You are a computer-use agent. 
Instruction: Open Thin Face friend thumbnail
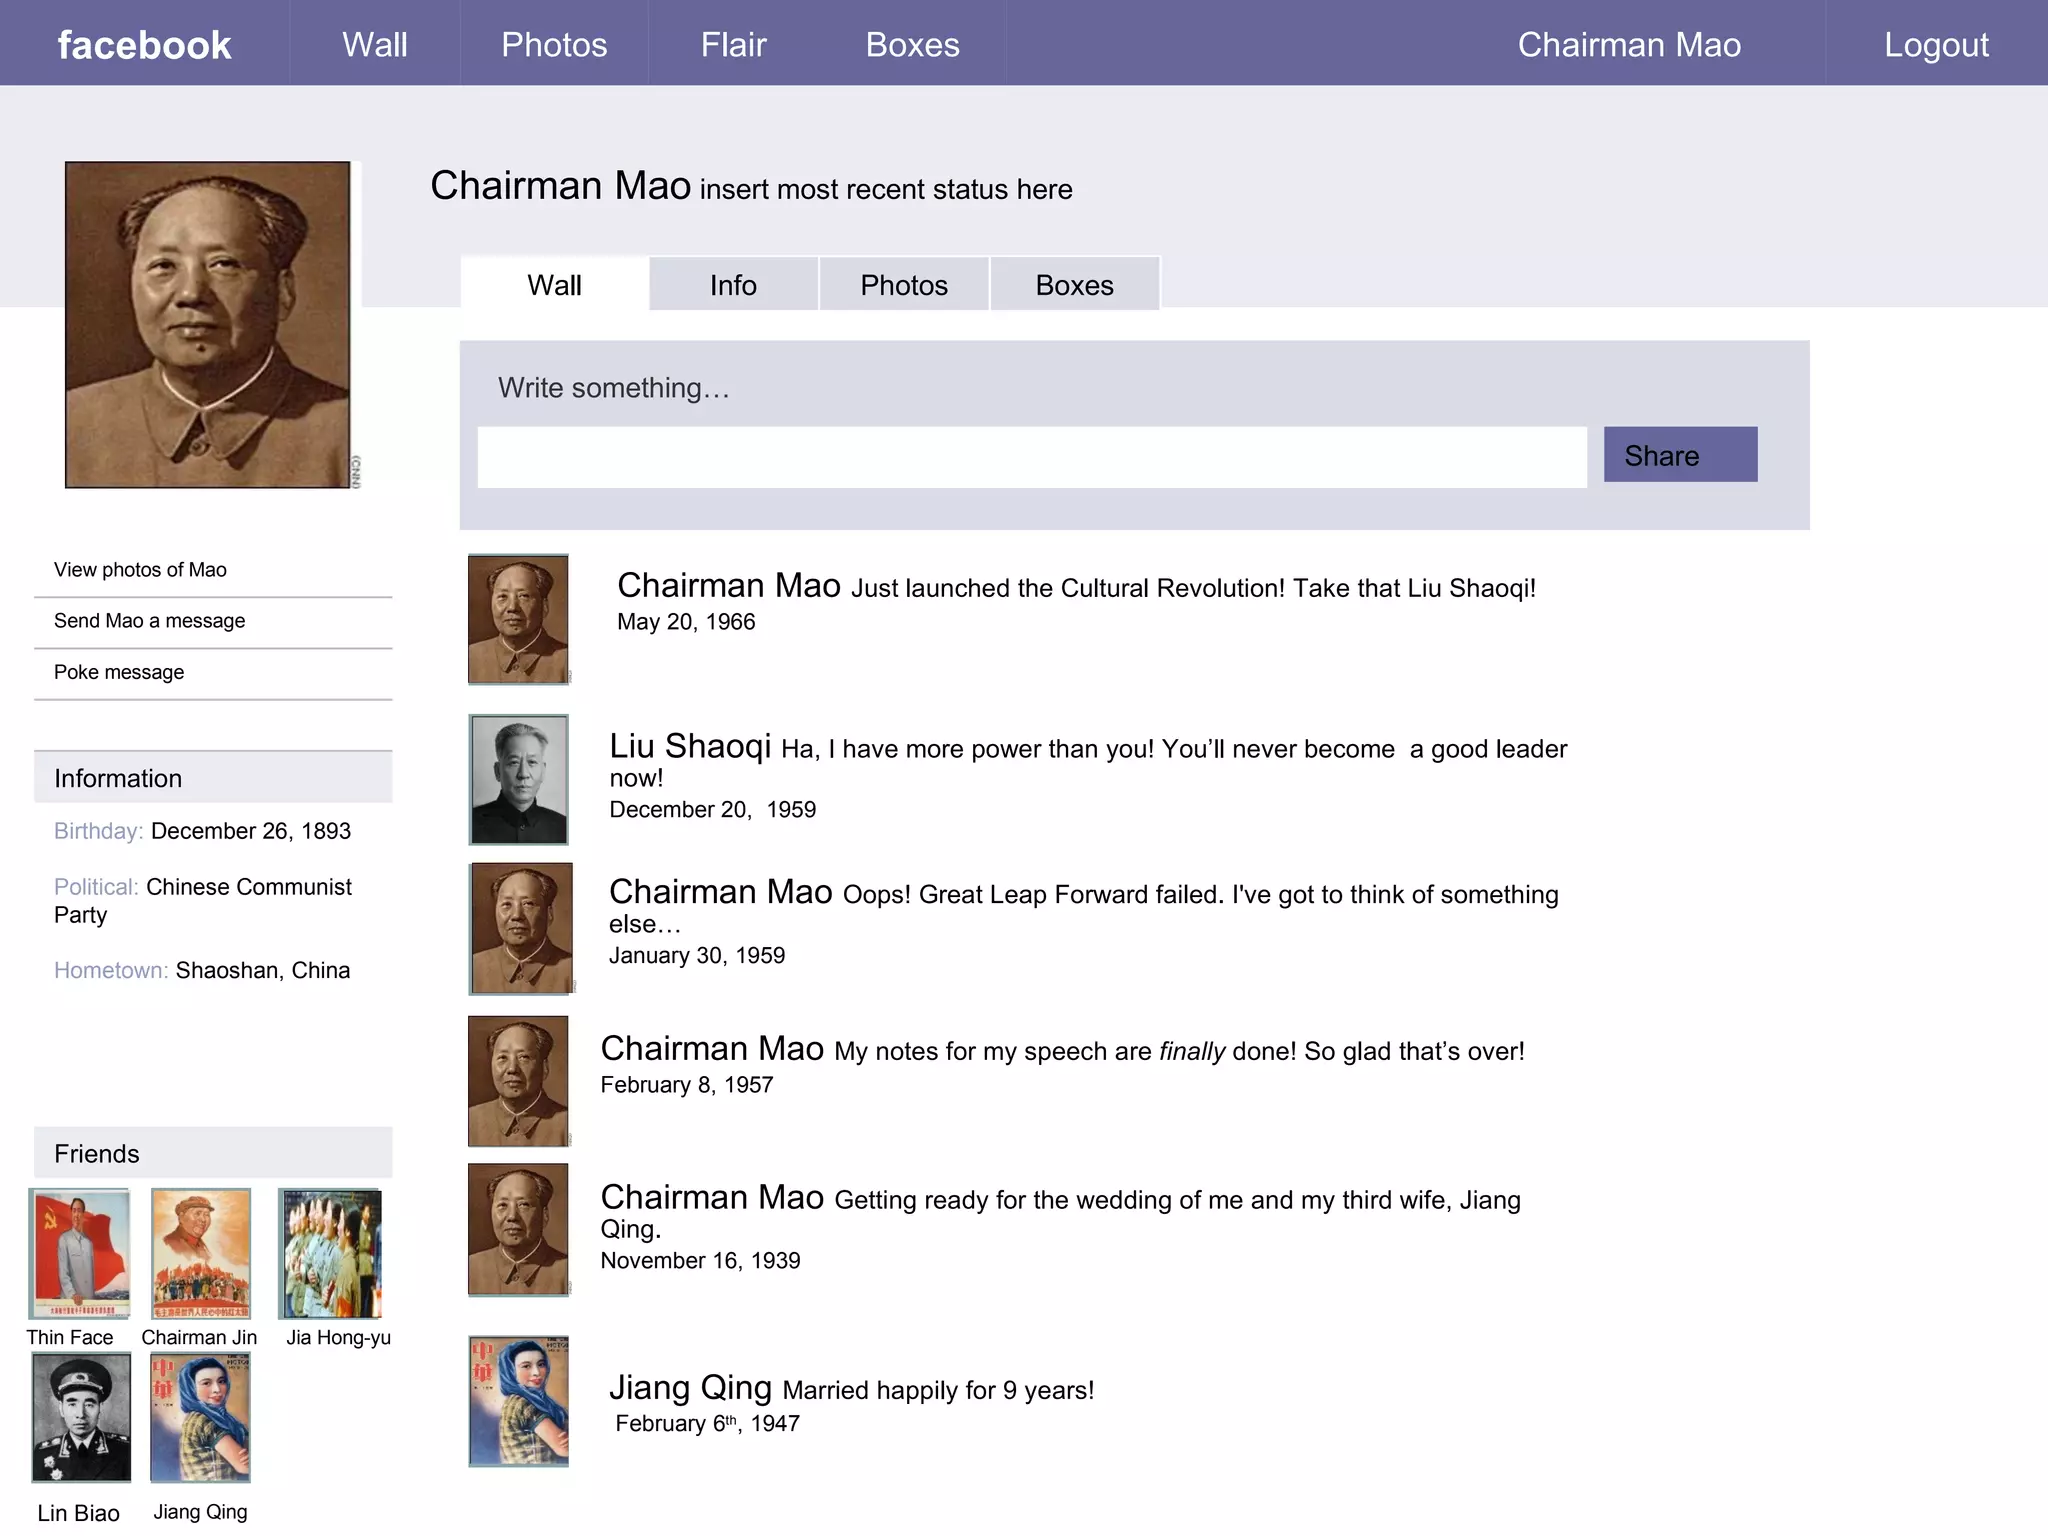pos(79,1253)
